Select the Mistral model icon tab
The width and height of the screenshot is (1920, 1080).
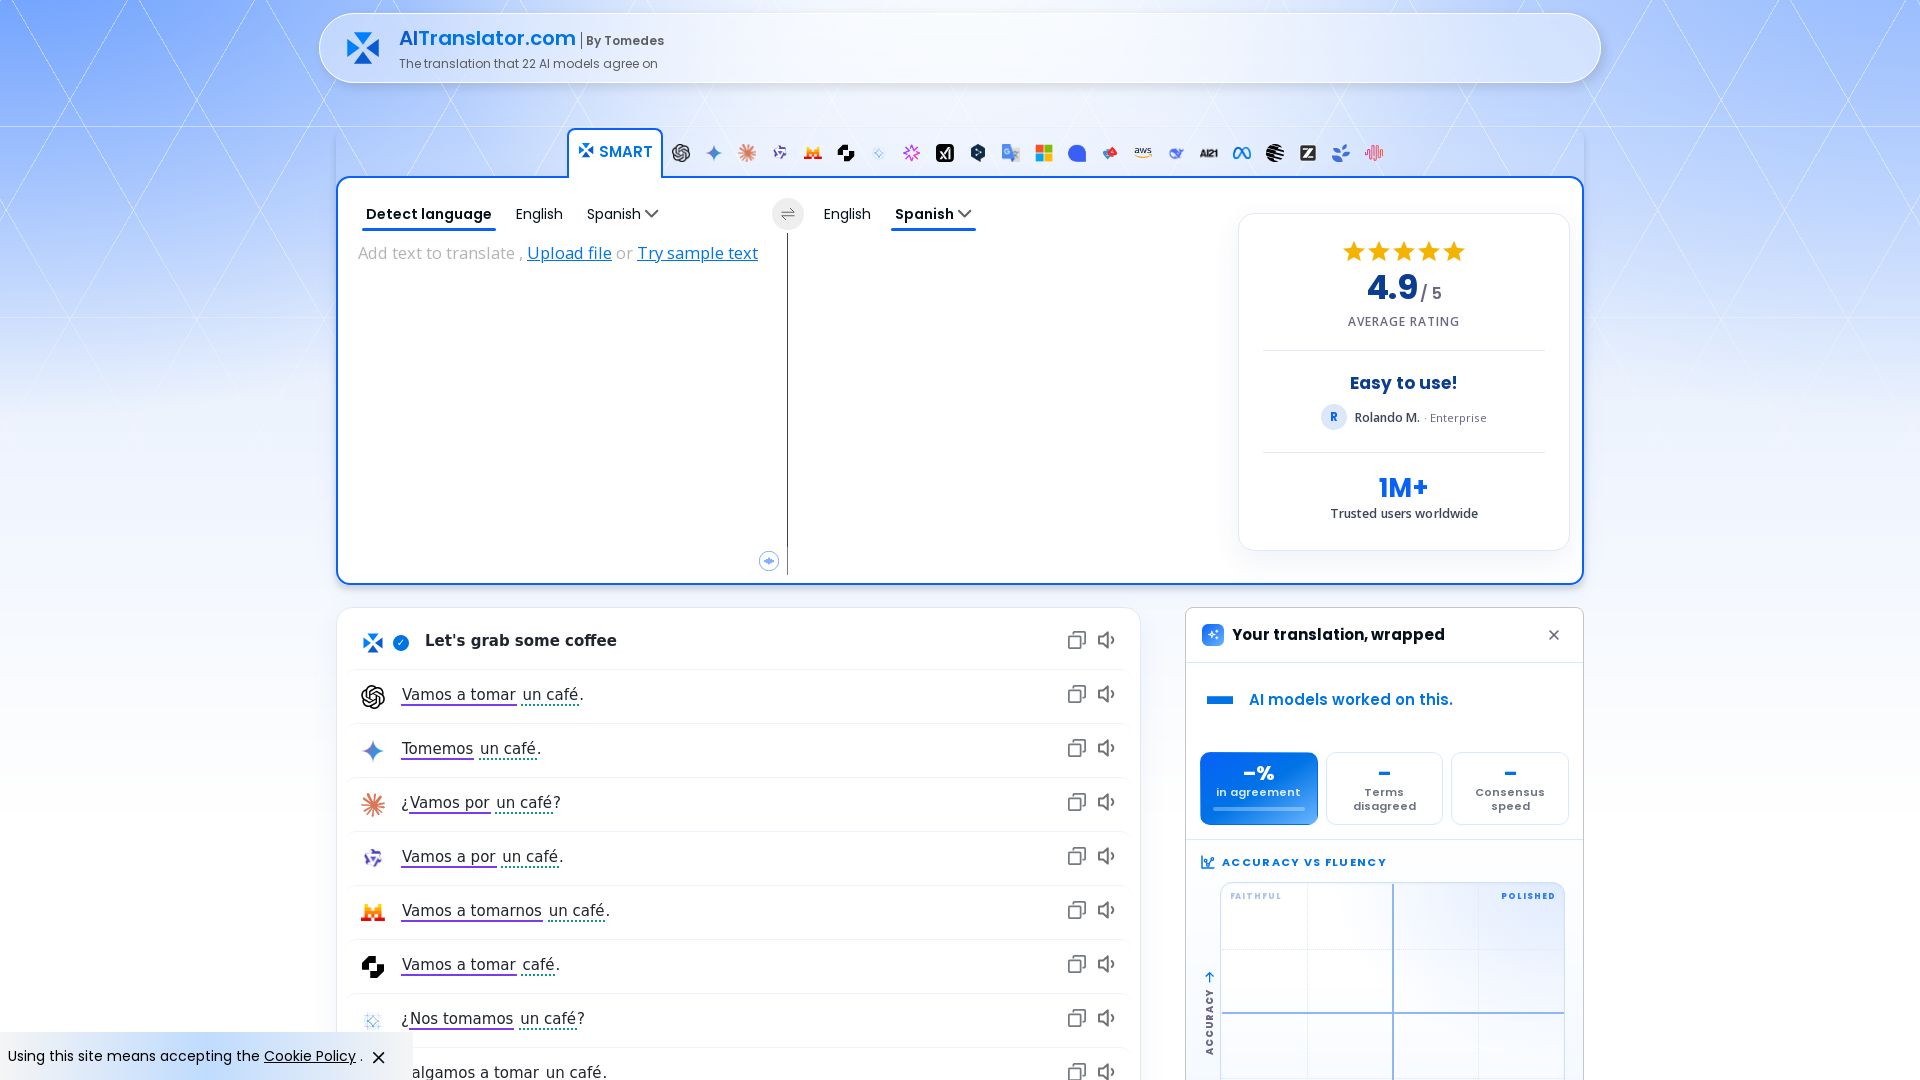[813, 153]
